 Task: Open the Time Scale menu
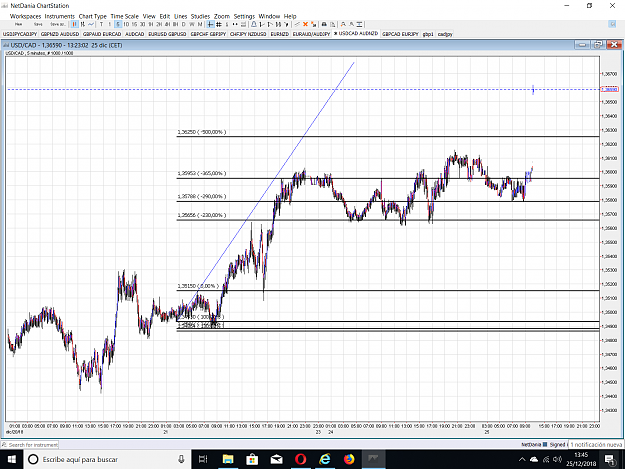click(124, 16)
